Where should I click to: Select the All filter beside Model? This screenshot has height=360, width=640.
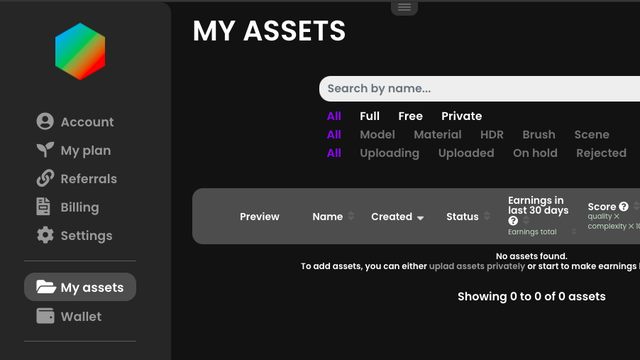(334, 135)
